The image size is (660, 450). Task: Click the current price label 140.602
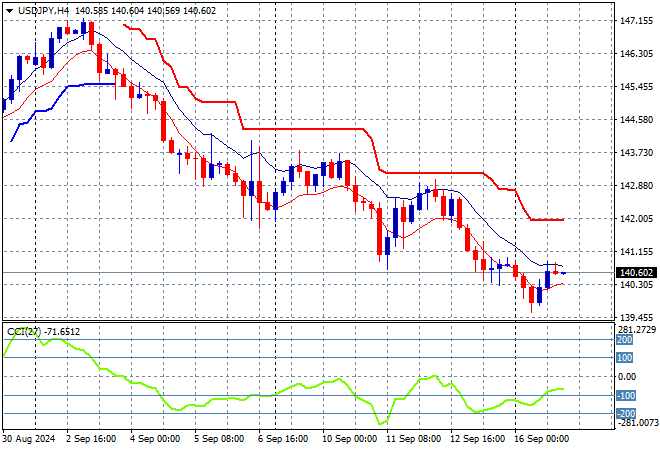tap(637, 272)
